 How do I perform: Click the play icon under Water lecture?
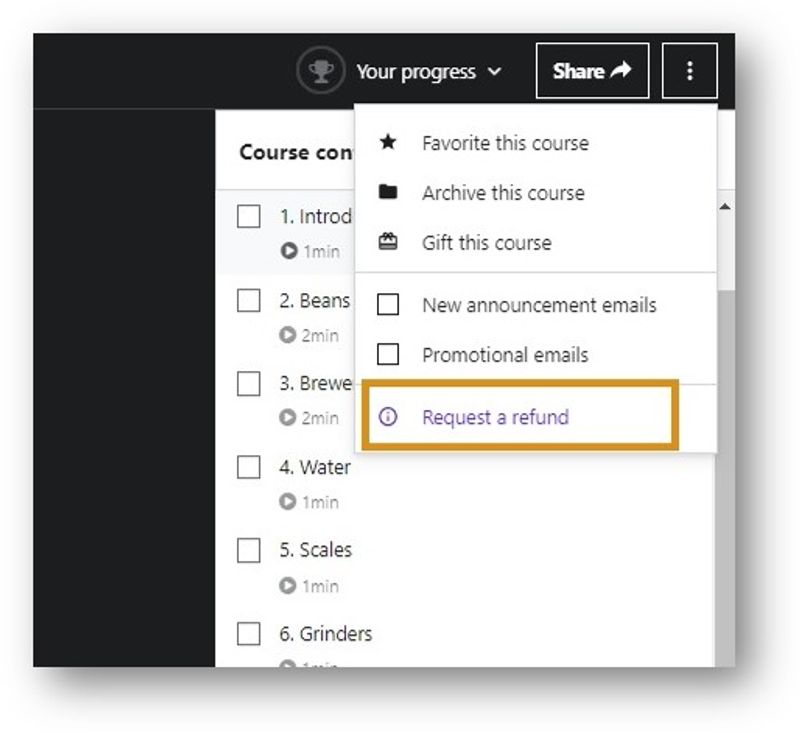tap(289, 502)
